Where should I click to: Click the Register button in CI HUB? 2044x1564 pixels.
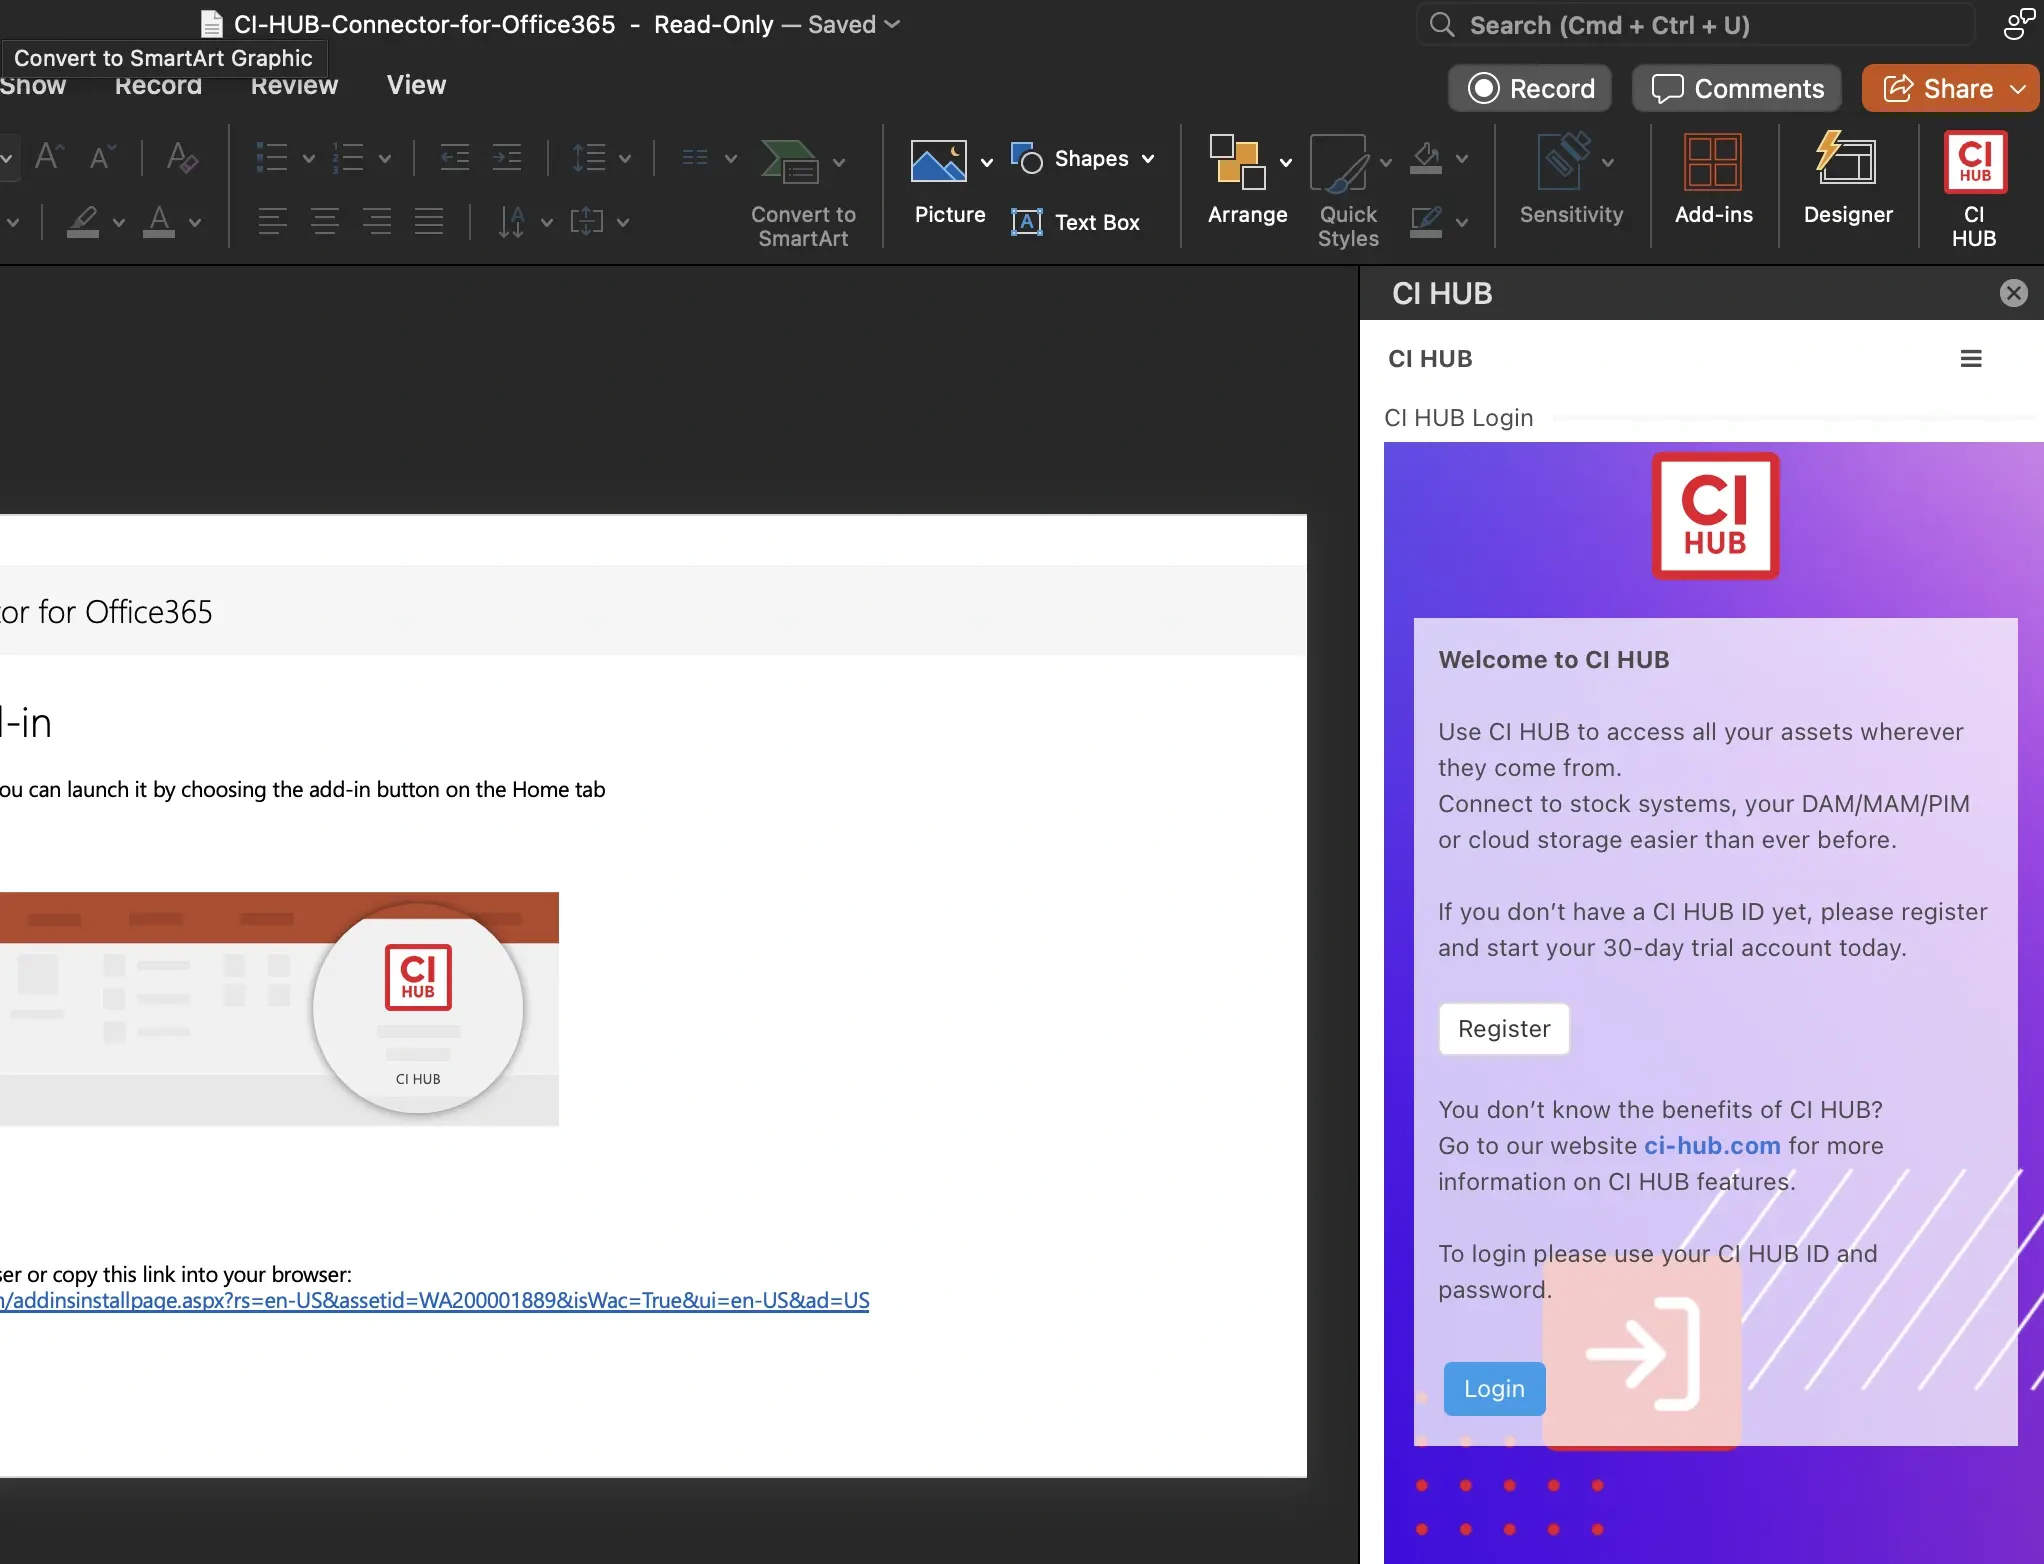(1503, 1028)
